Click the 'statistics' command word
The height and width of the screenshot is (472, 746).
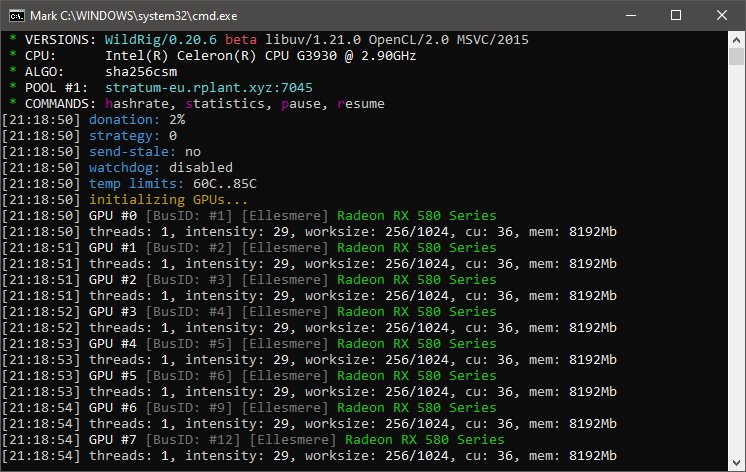click(x=225, y=104)
